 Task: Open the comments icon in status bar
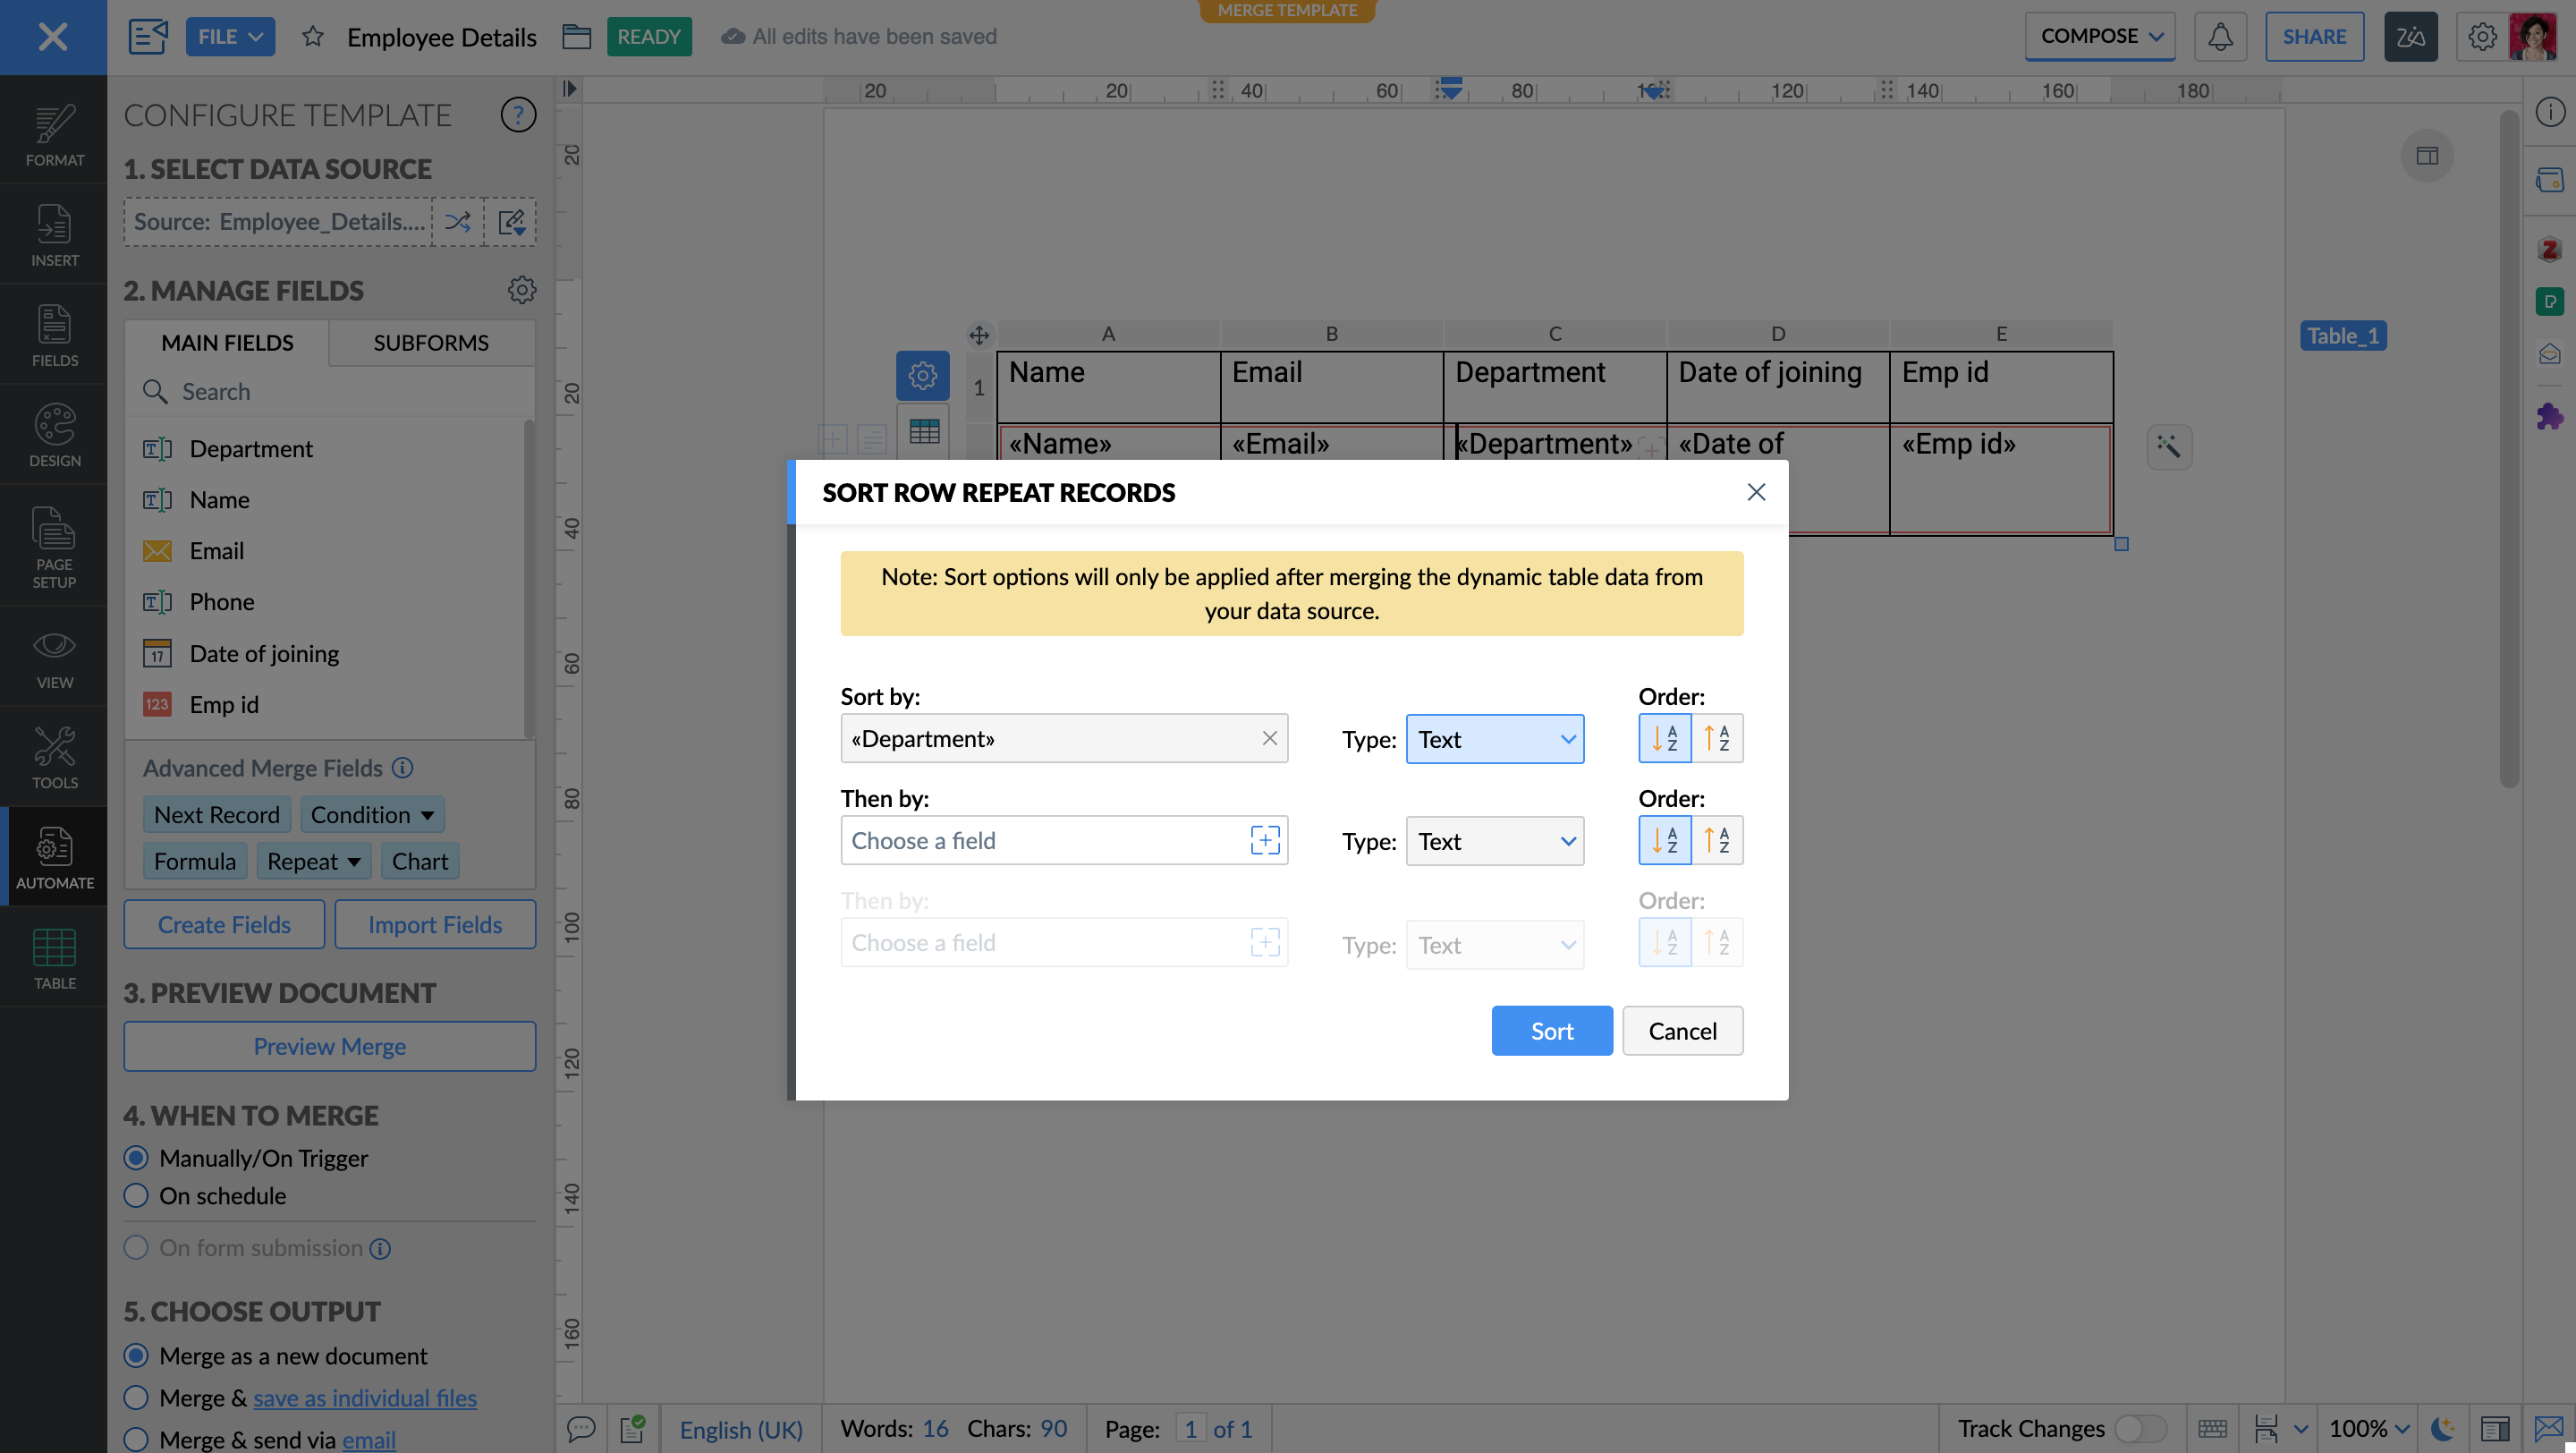coord(581,1428)
